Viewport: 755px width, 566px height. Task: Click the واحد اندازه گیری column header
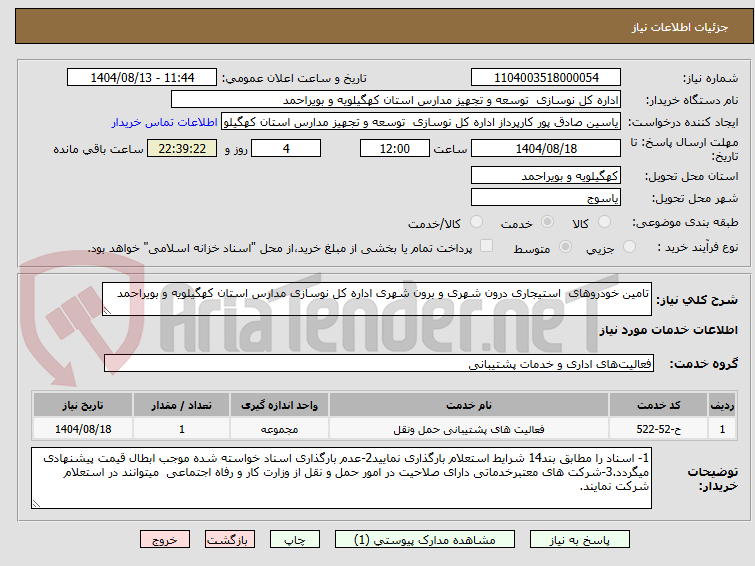click(280, 405)
